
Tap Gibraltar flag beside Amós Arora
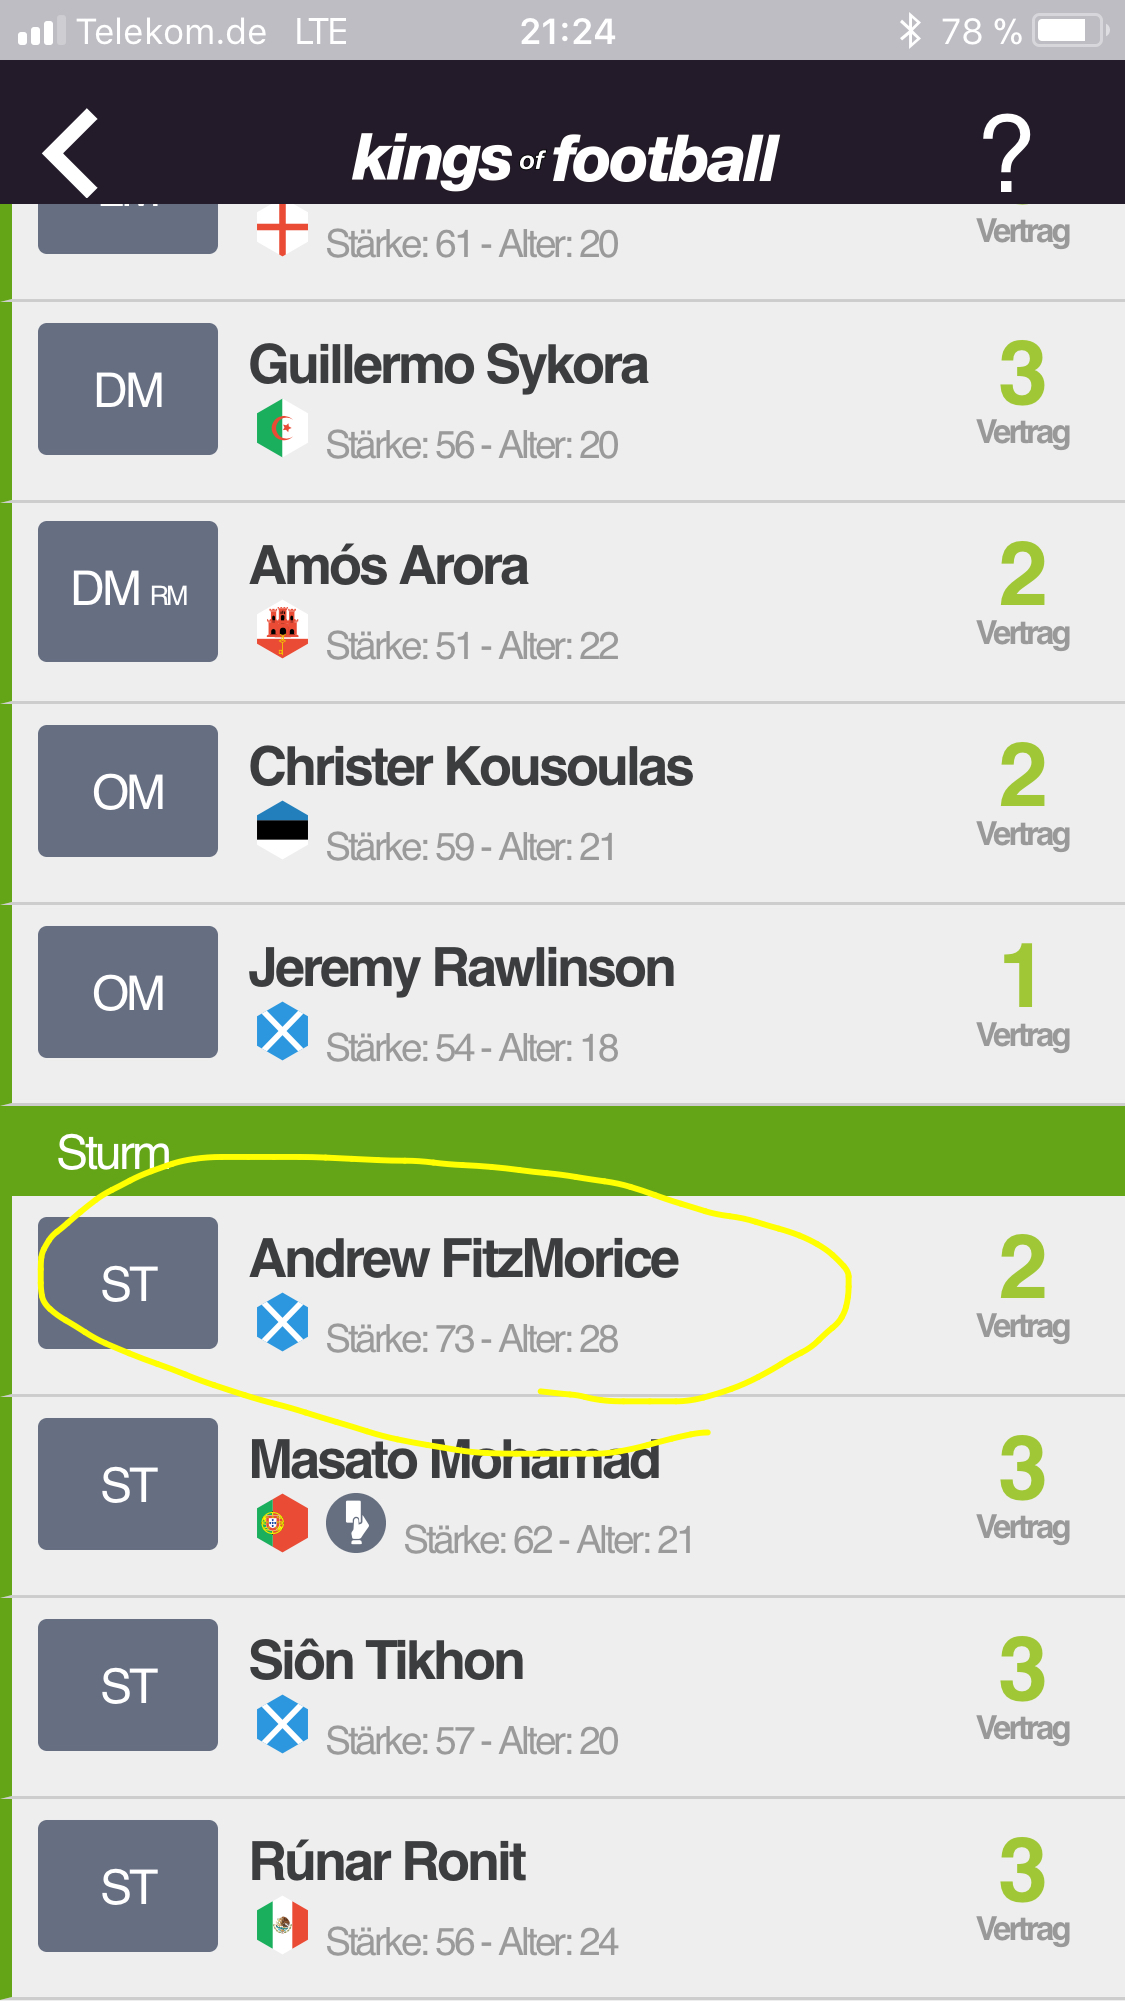coord(282,630)
